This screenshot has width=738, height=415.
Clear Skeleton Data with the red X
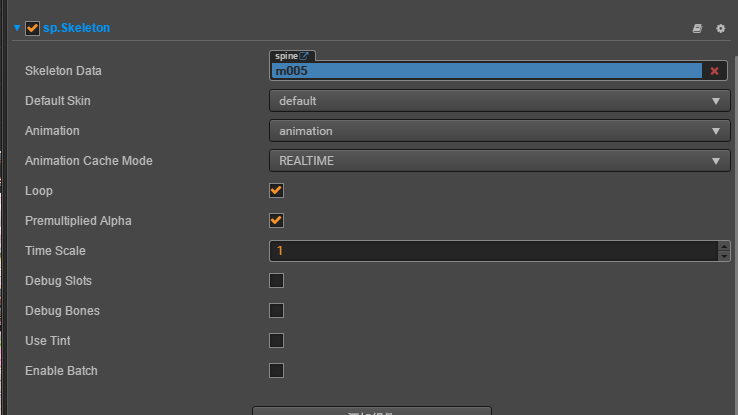pyautogui.click(x=714, y=71)
